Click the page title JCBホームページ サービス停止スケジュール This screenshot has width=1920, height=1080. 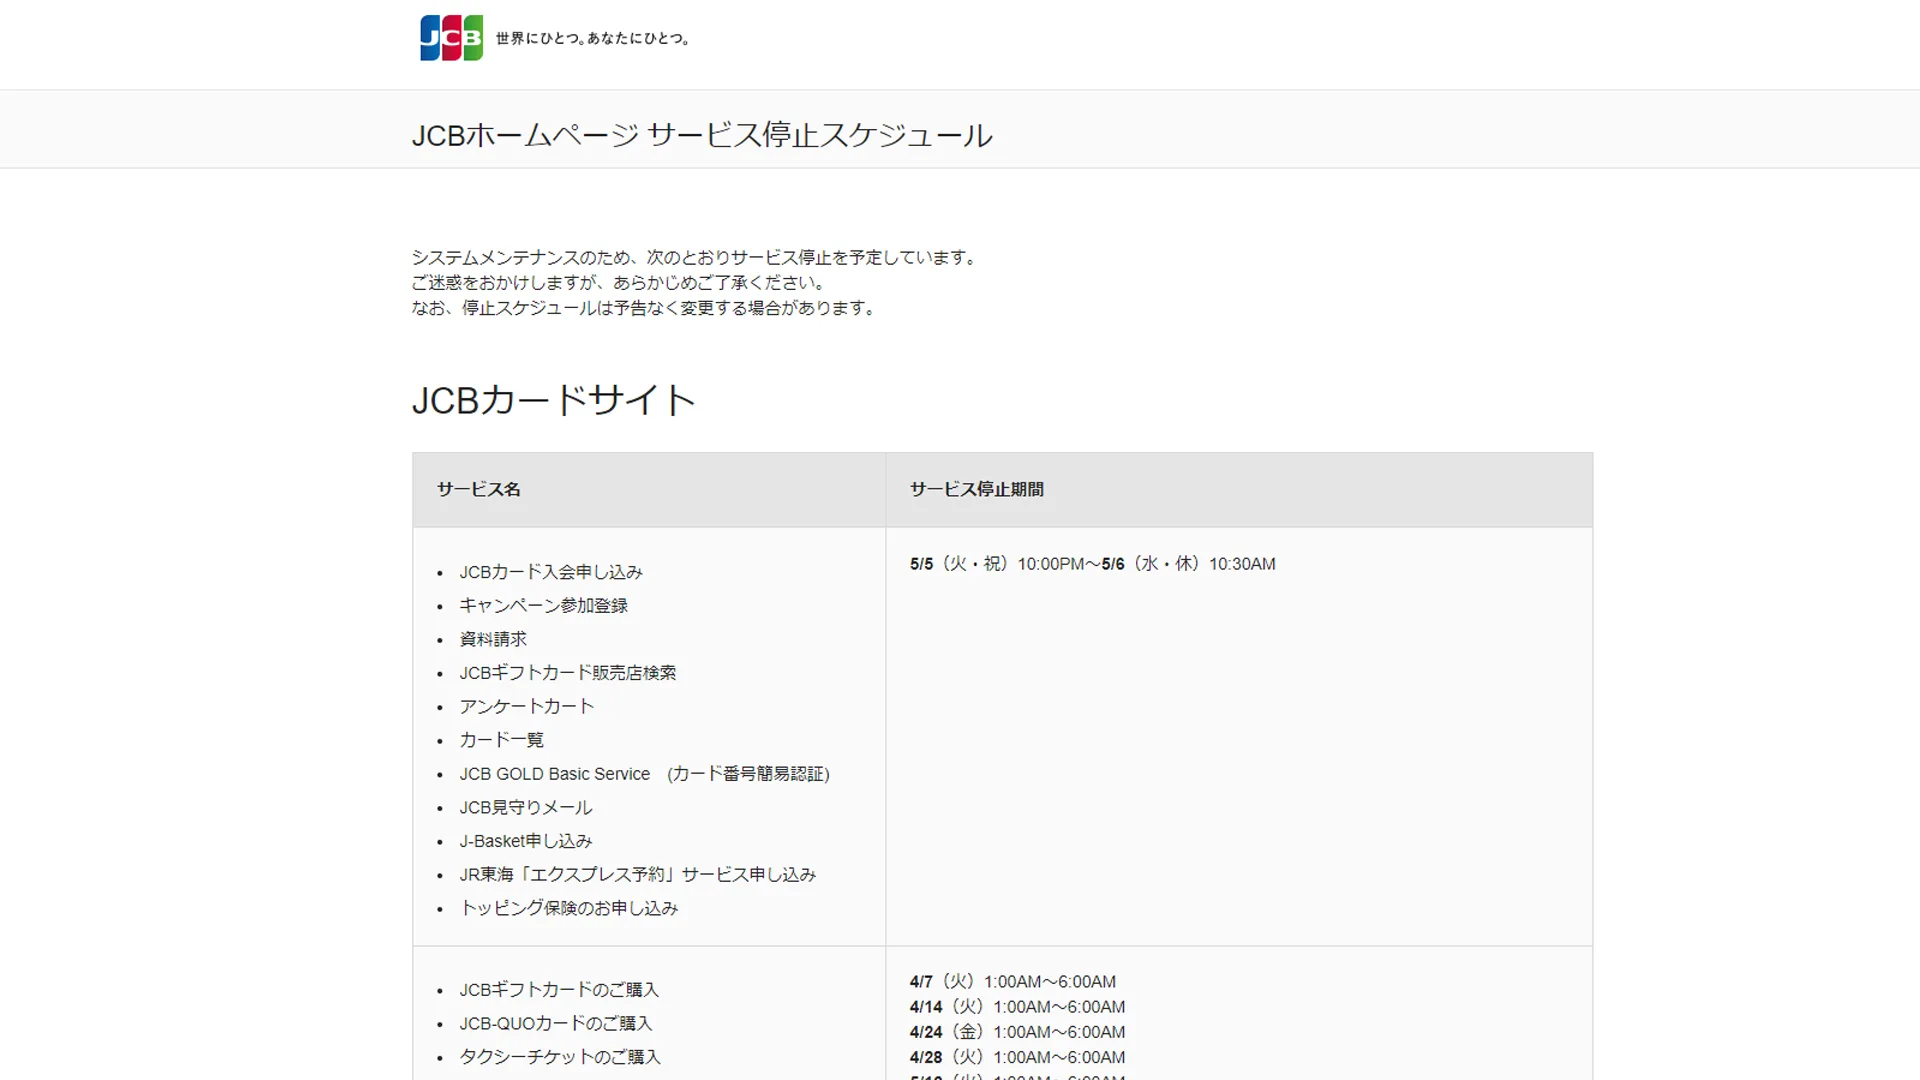click(702, 135)
